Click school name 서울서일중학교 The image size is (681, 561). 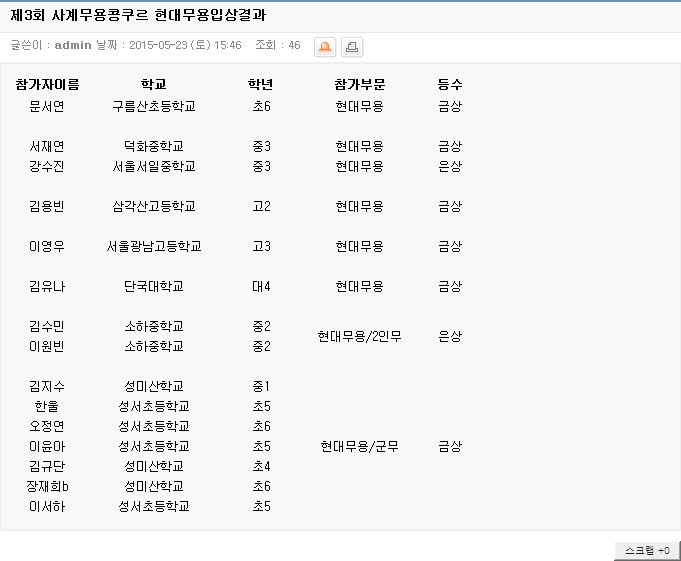(154, 166)
